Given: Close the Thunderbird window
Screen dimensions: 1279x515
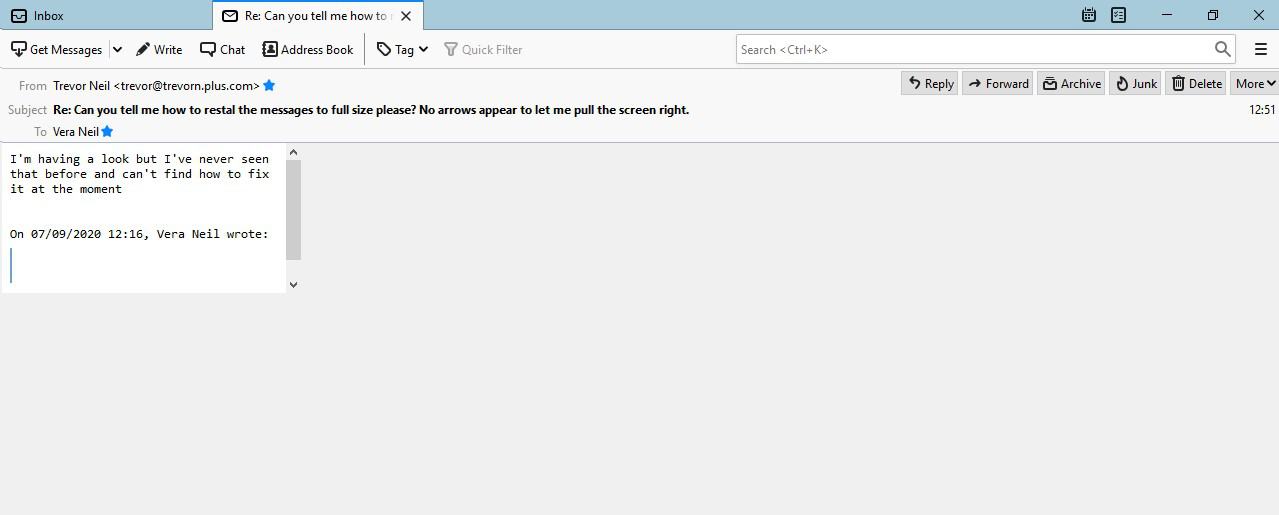Looking at the screenshot, I should pyautogui.click(x=1258, y=15).
